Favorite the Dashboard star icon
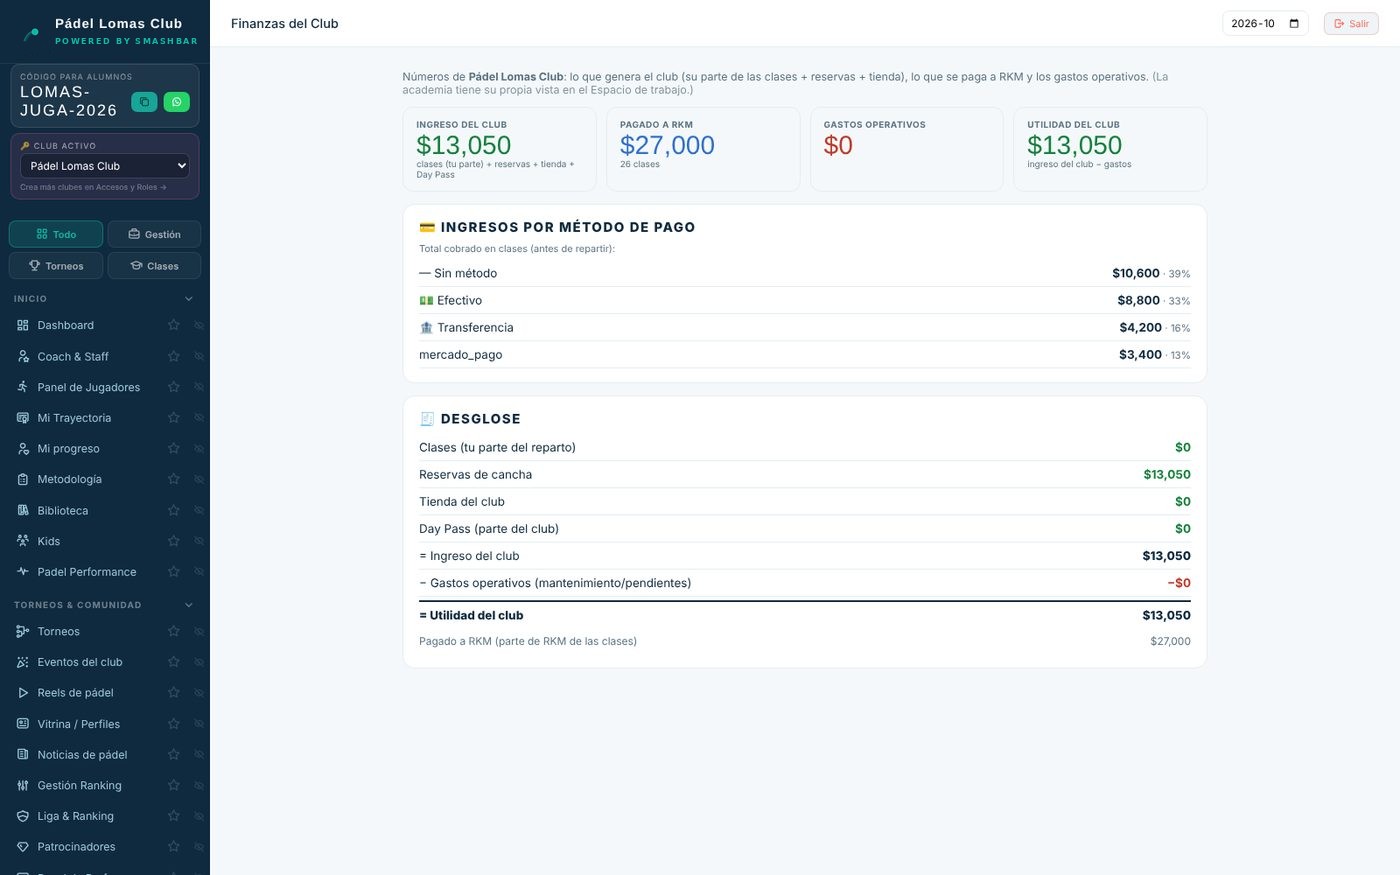This screenshot has height=875, width=1400. click(x=174, y=325)
